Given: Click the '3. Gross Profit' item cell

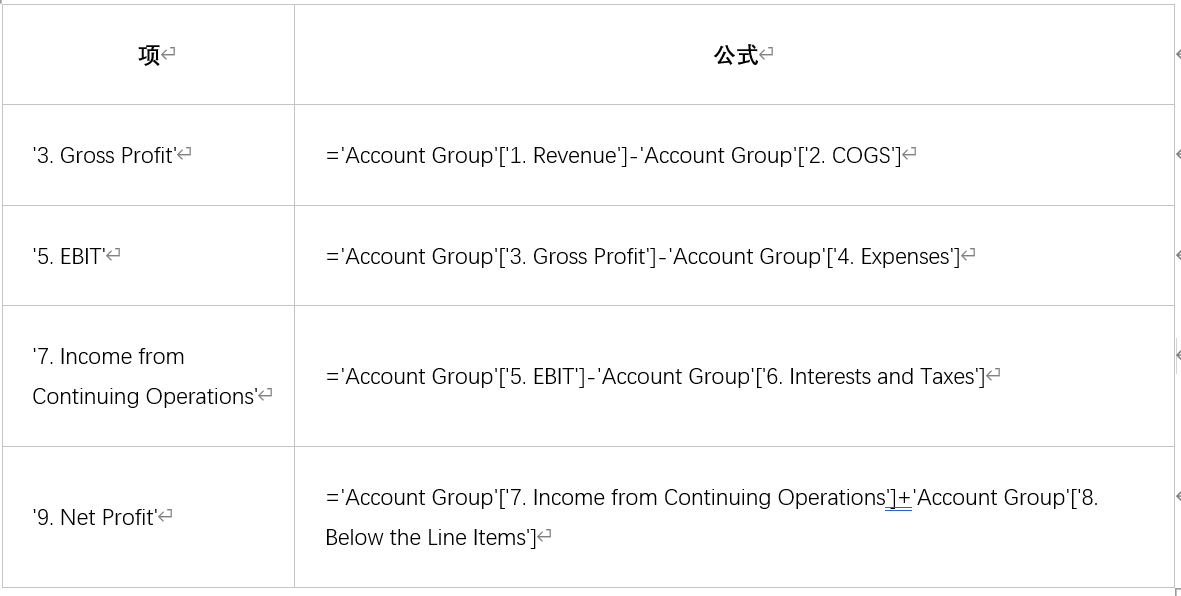Looking at the screenshot, I should [x=148, y=155].
